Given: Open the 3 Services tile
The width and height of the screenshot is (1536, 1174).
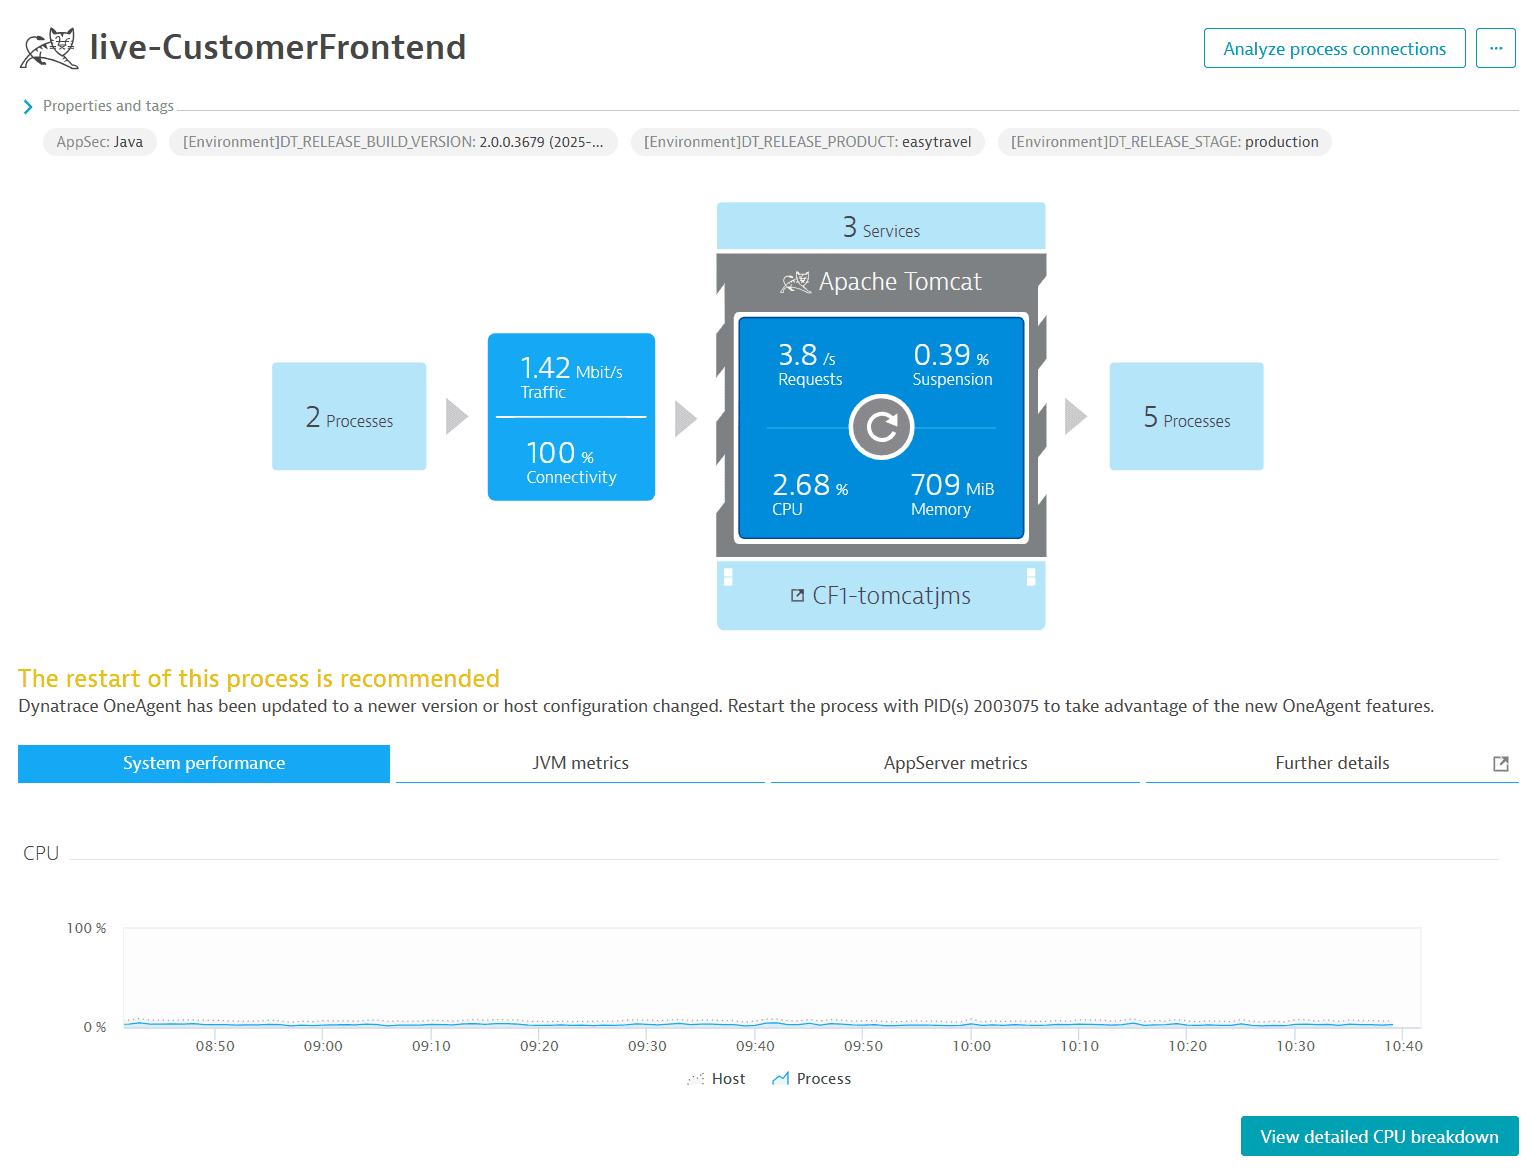Looking at the screenshot, I should (x=881, y=226).
